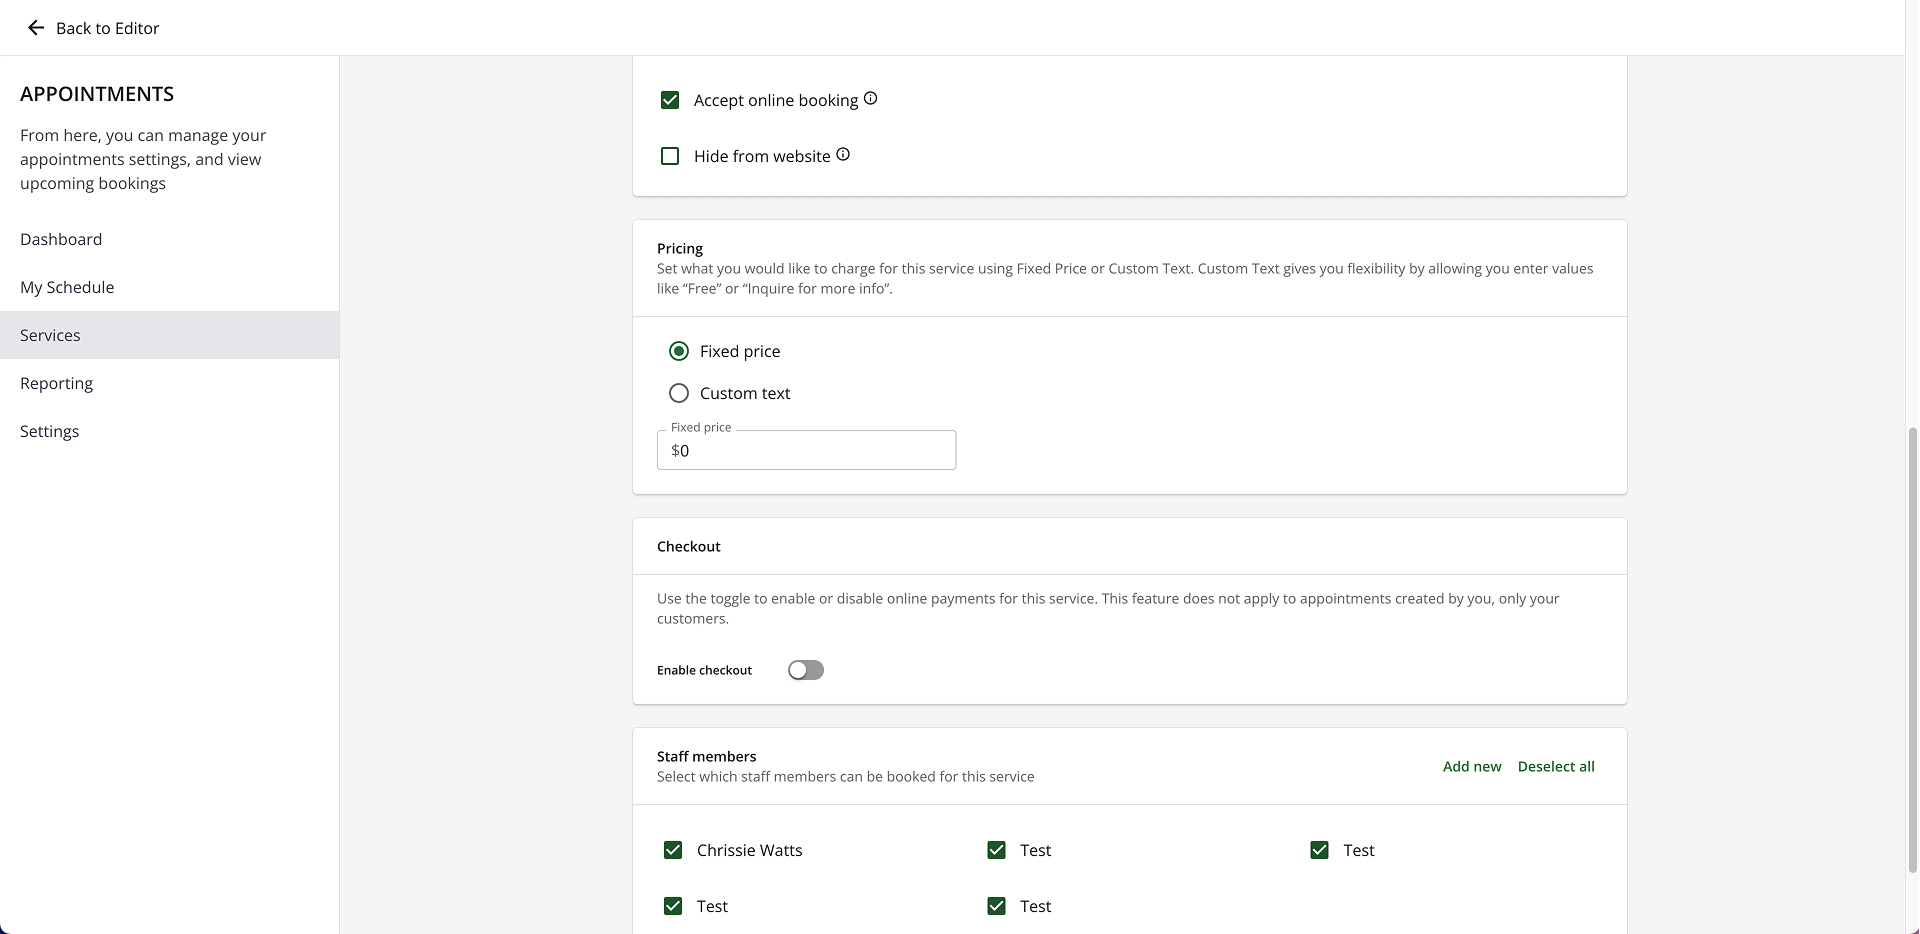Uncheck Accept online booking checkbox

click(x=670, y=100)
